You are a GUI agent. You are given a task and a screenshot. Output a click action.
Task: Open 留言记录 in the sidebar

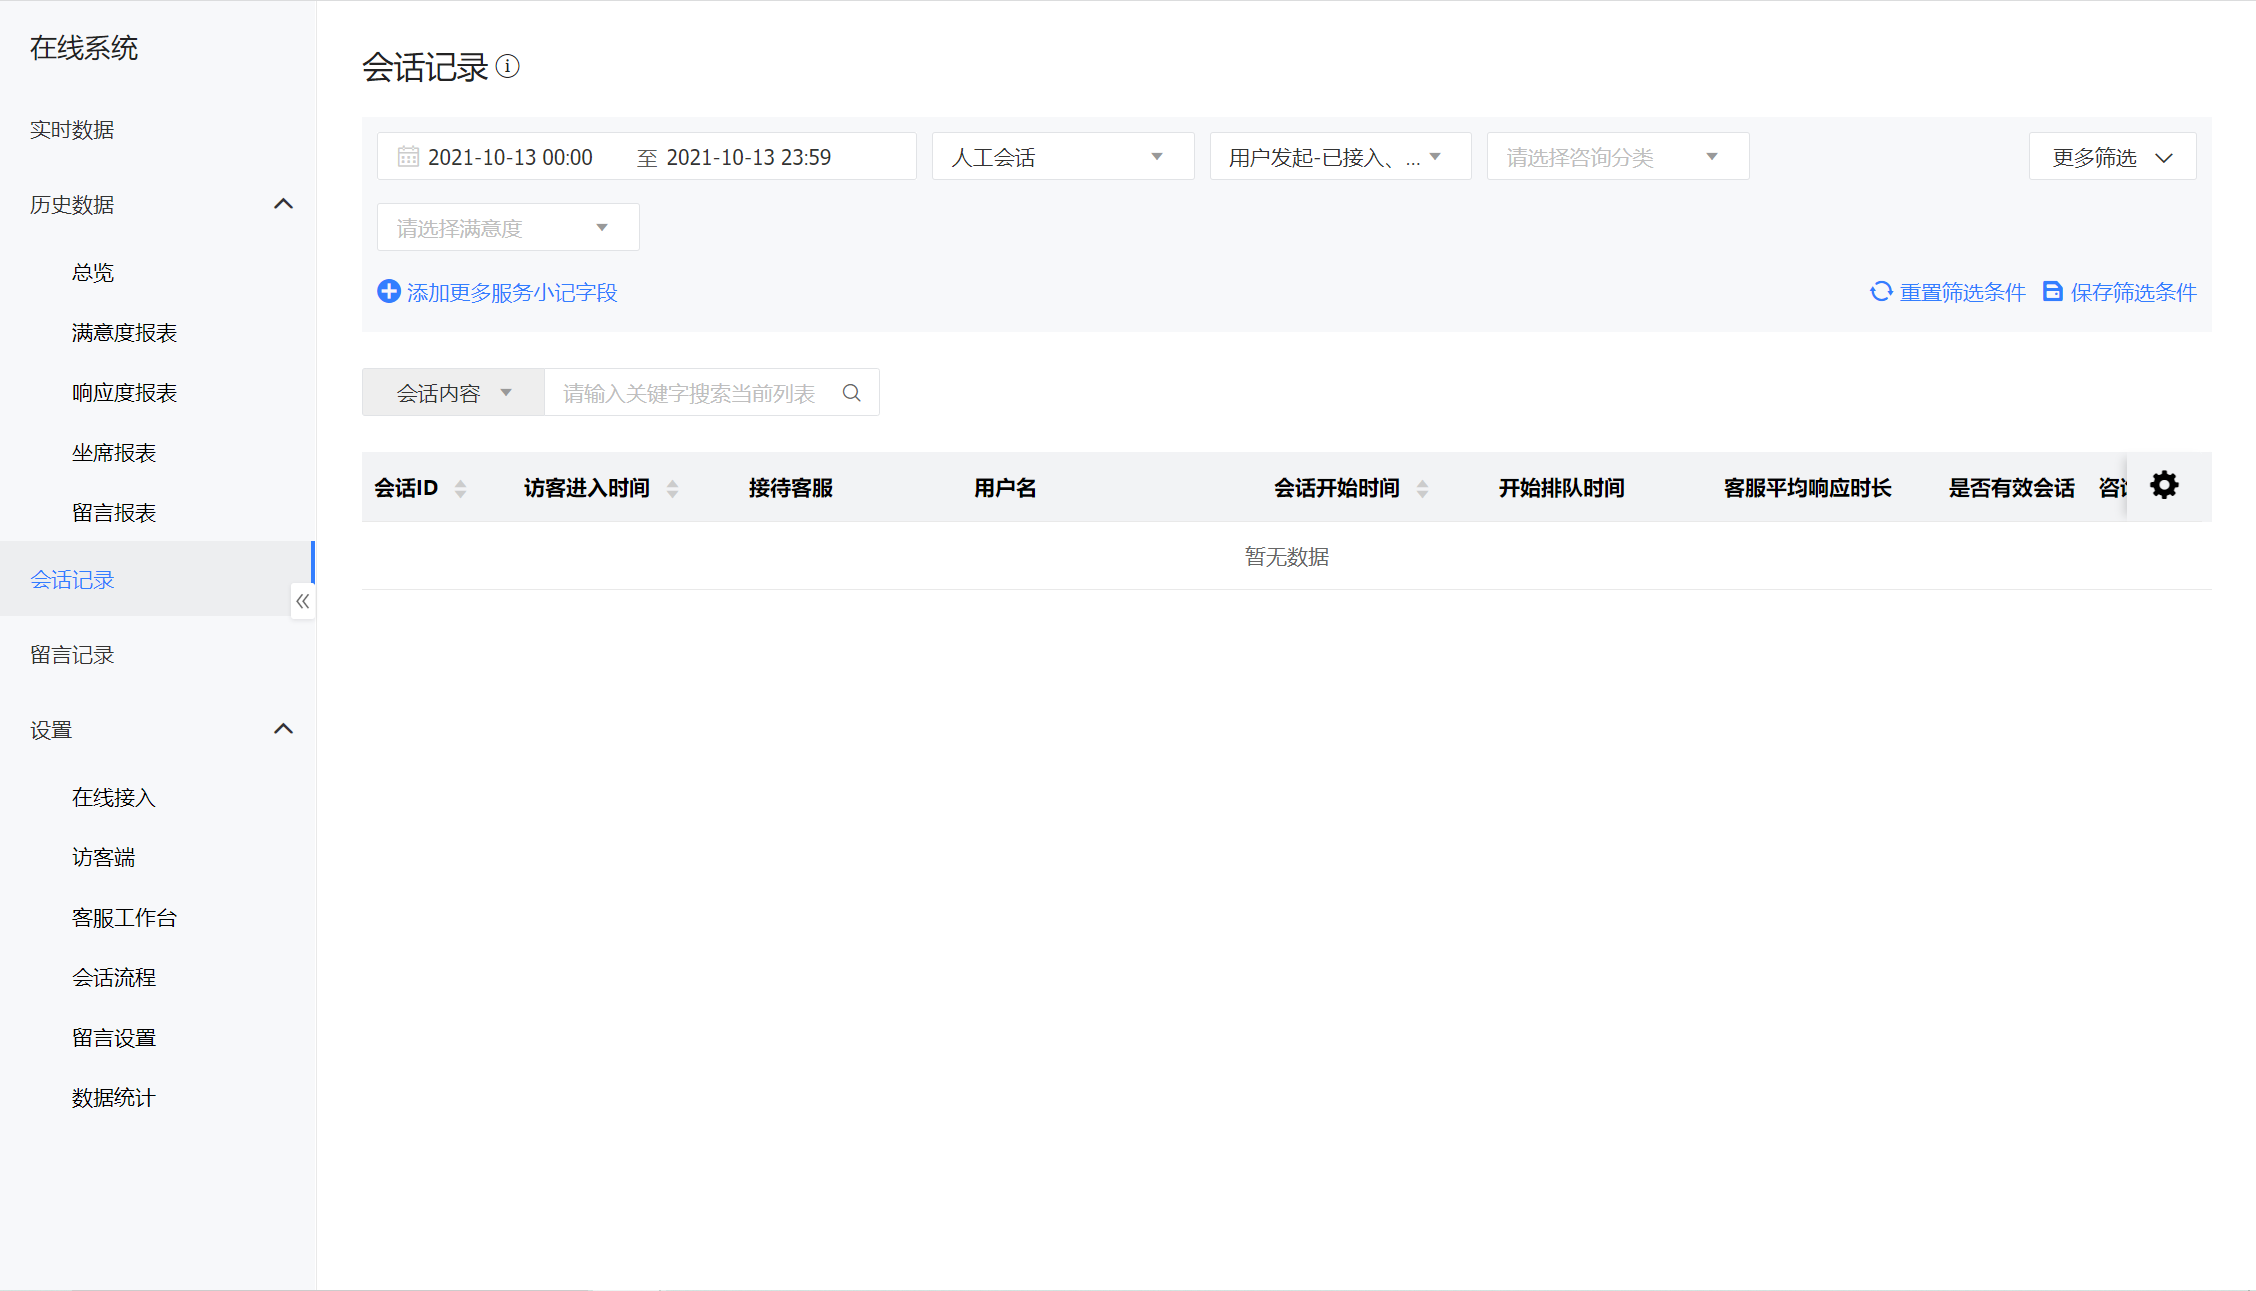pos(72,654)
